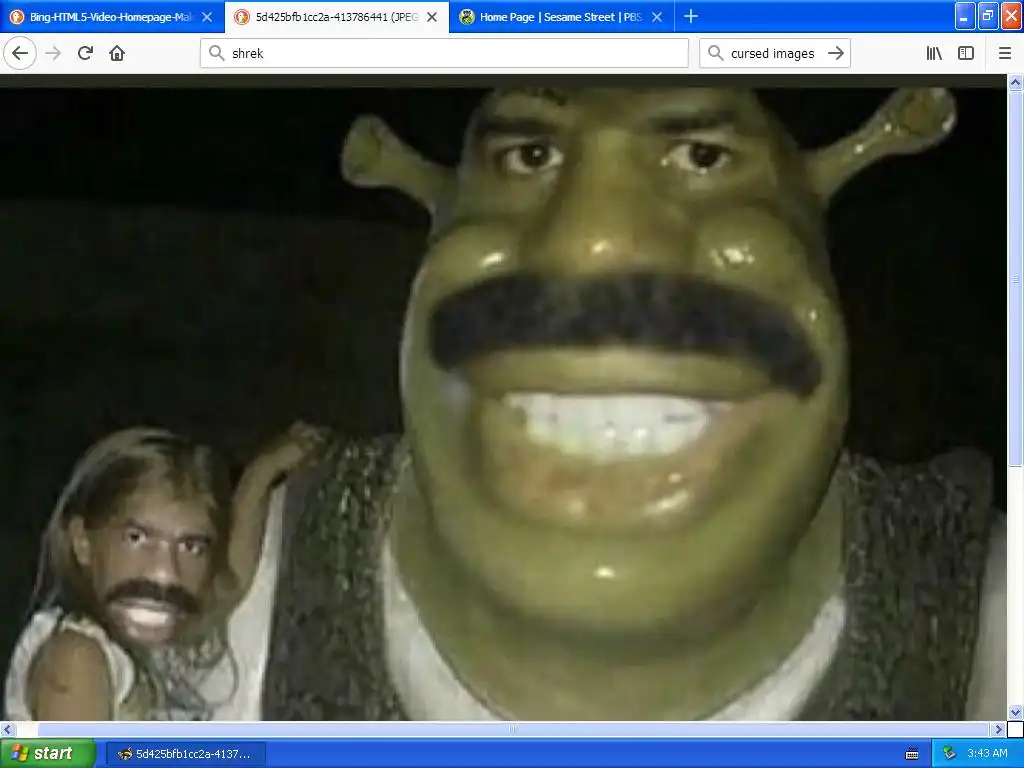Image resolution: width=1024 pixels, height=768 pixels.
Task: Click the Sesame Street tab favicon
Action: tap(466, 17)
